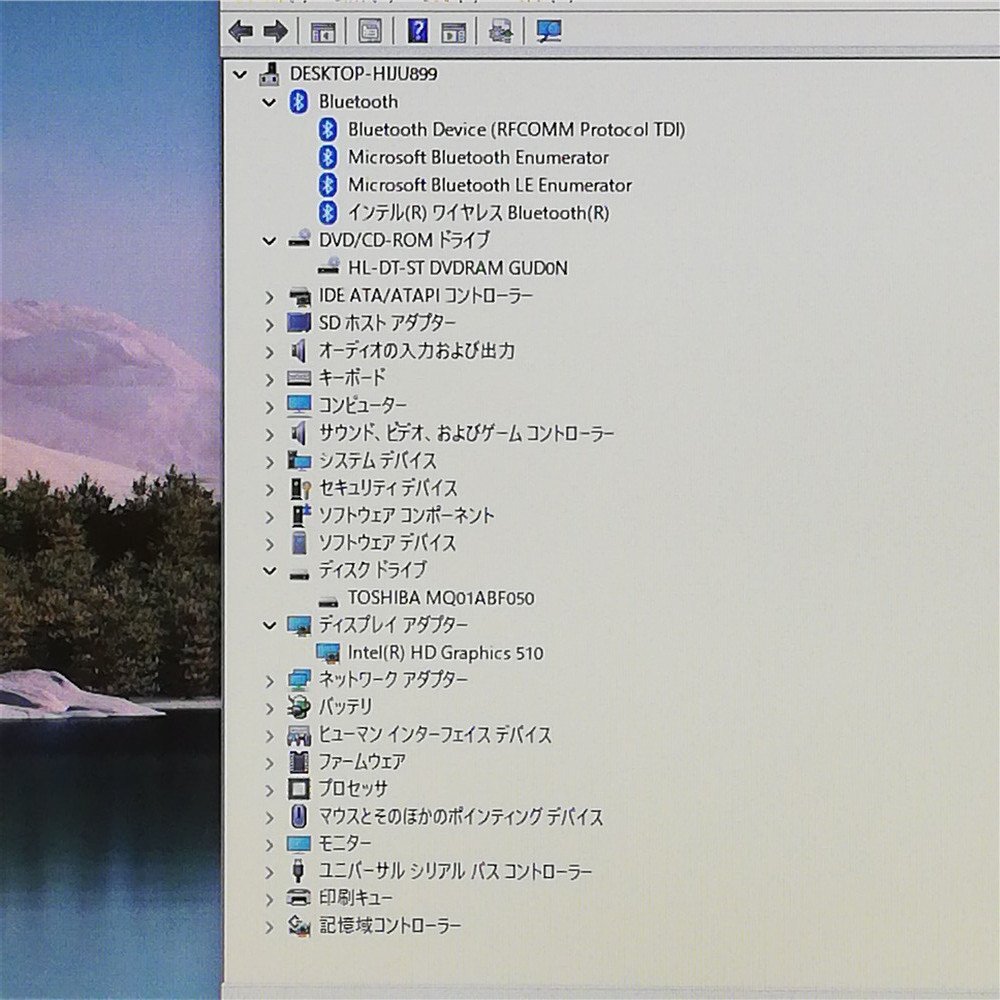The image size is (1000, 1000).
Task: Click the Back arrow in toolbar
Action: (240, 32)
